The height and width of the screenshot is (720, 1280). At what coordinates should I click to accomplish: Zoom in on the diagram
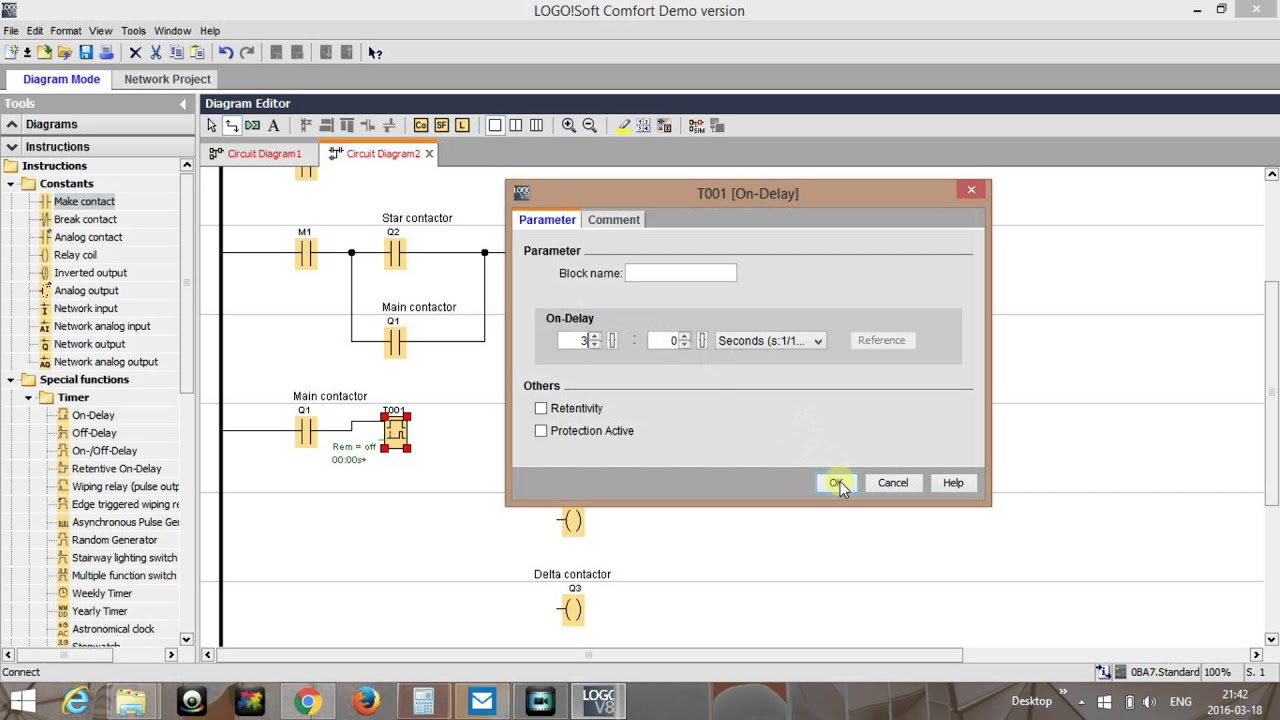coord(569,125)
